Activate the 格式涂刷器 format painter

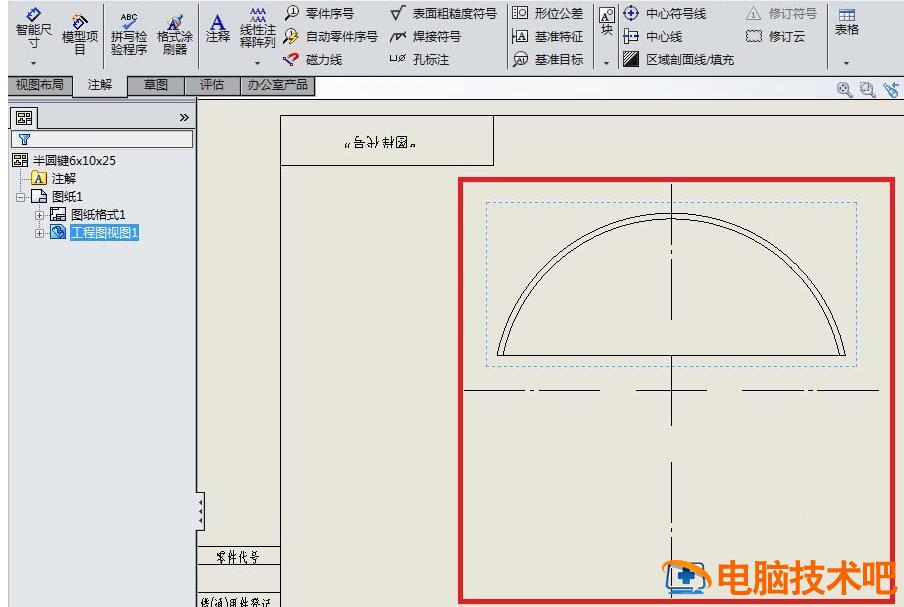[x=174, y=35]
